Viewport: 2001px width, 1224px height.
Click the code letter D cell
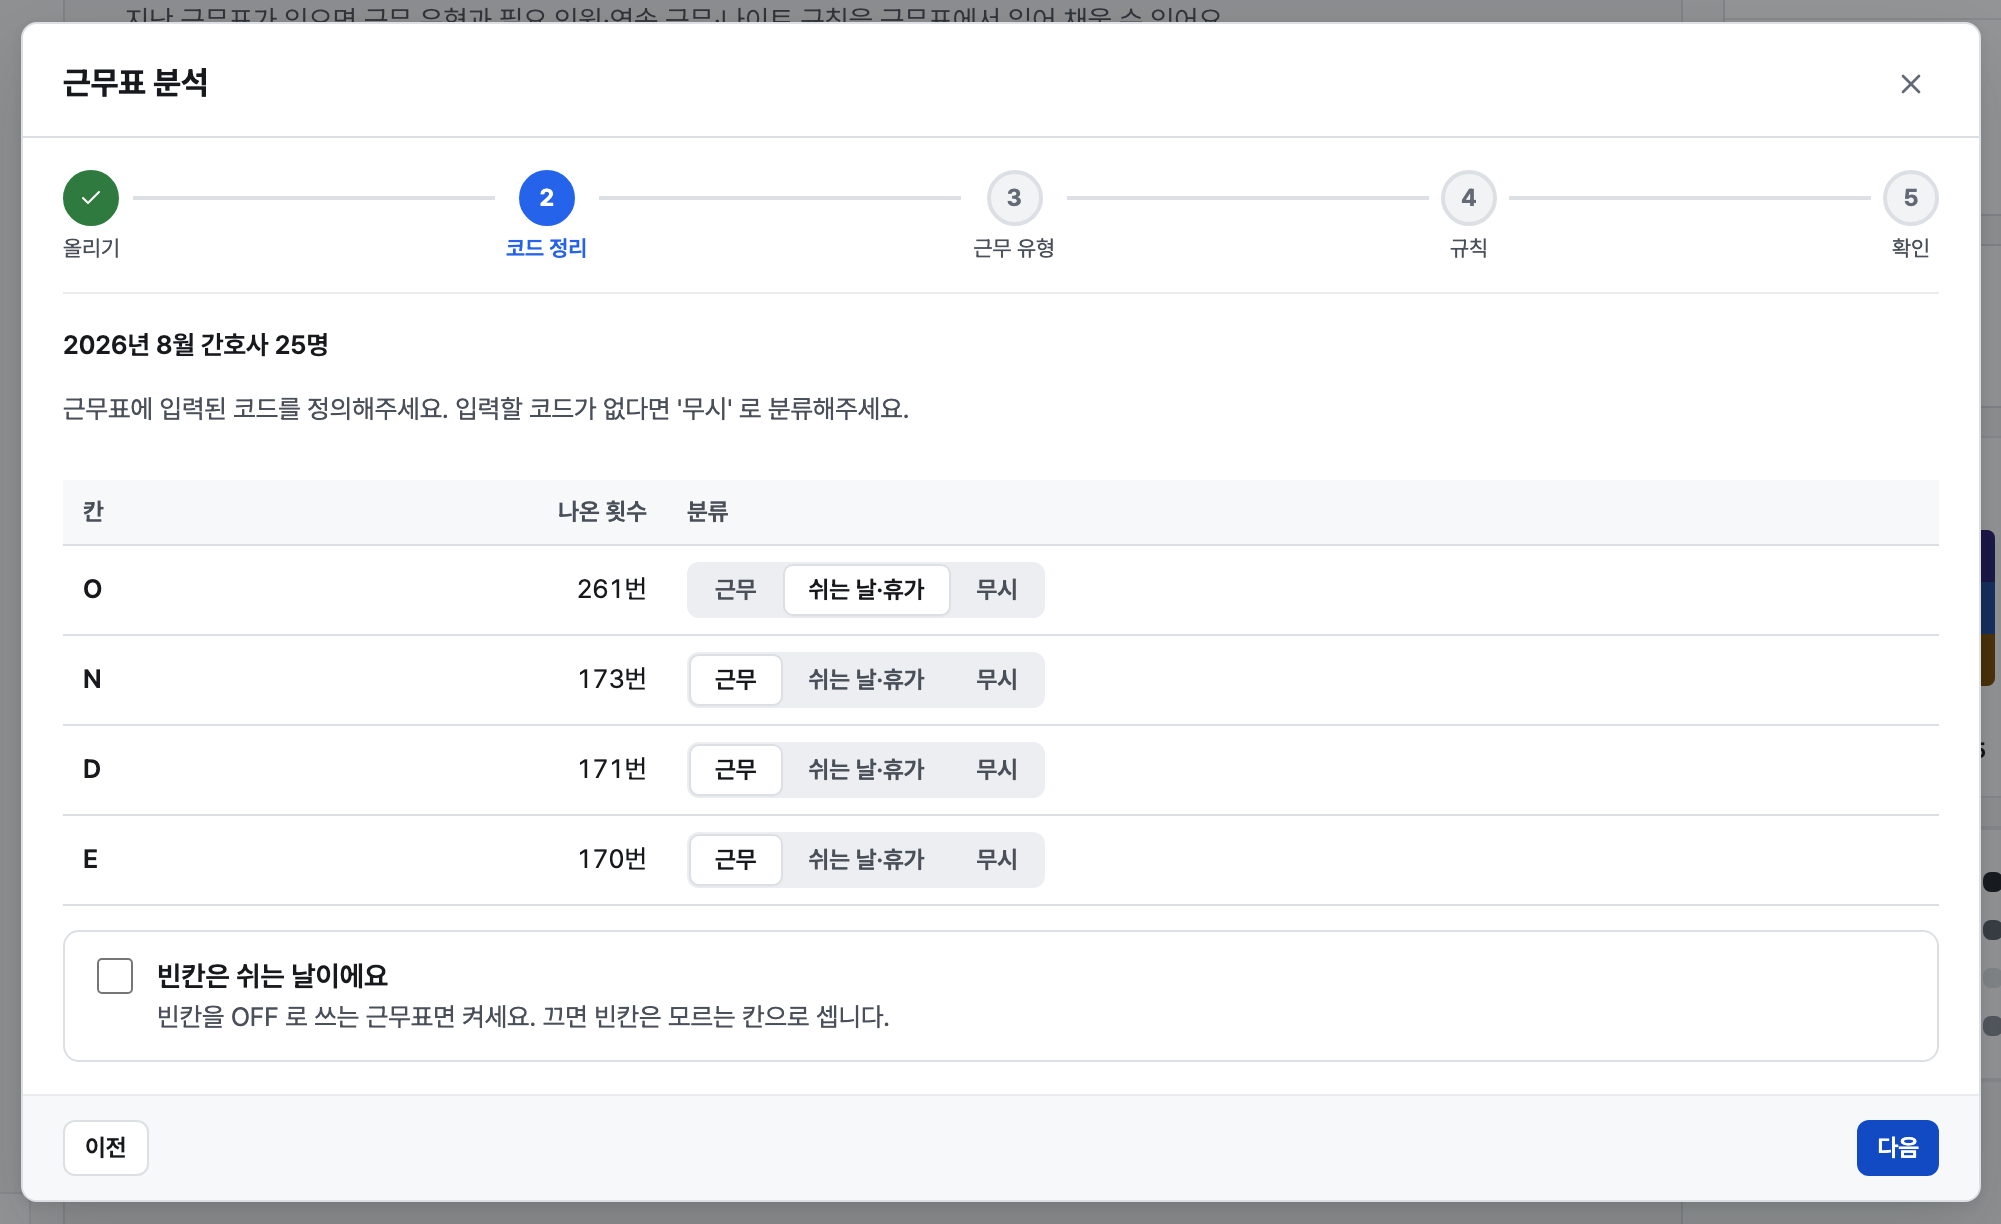tap(92, 769)
